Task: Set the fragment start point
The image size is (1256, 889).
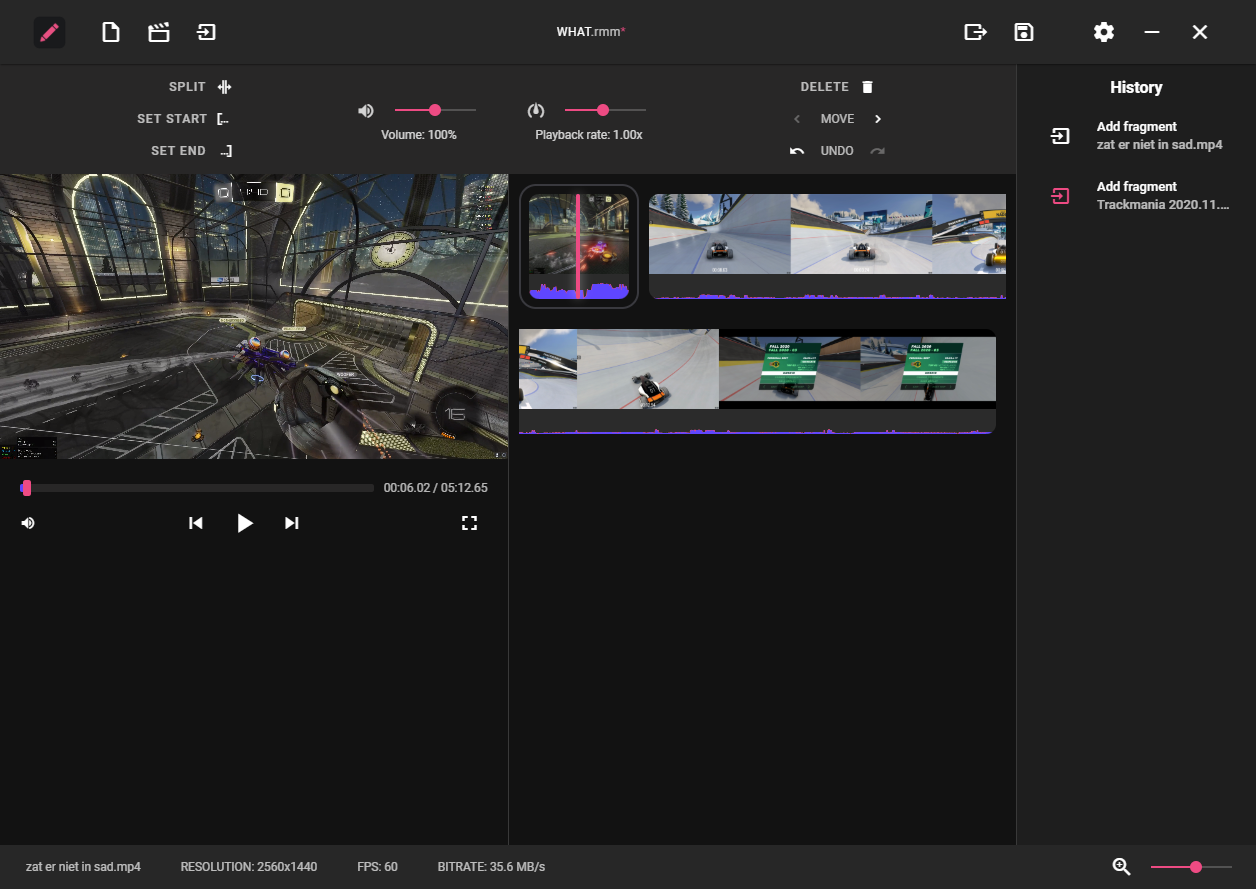Action: [x=183, y=119]
